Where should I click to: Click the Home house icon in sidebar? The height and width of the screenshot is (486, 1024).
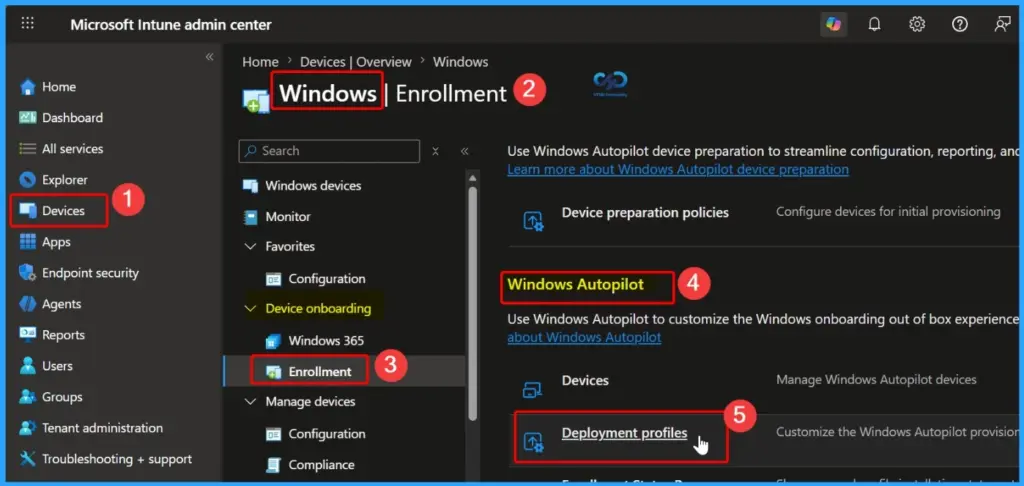tap(27, 87)
